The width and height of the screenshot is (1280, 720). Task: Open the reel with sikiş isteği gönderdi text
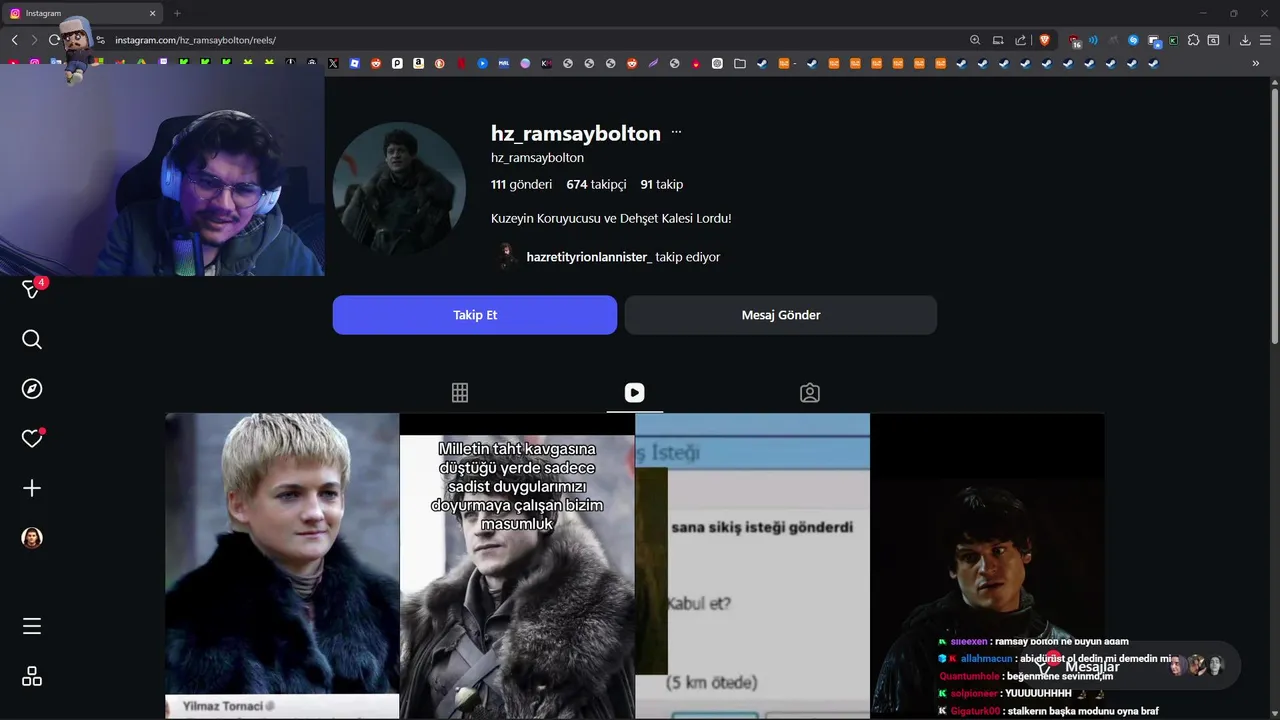pos(752,566)
